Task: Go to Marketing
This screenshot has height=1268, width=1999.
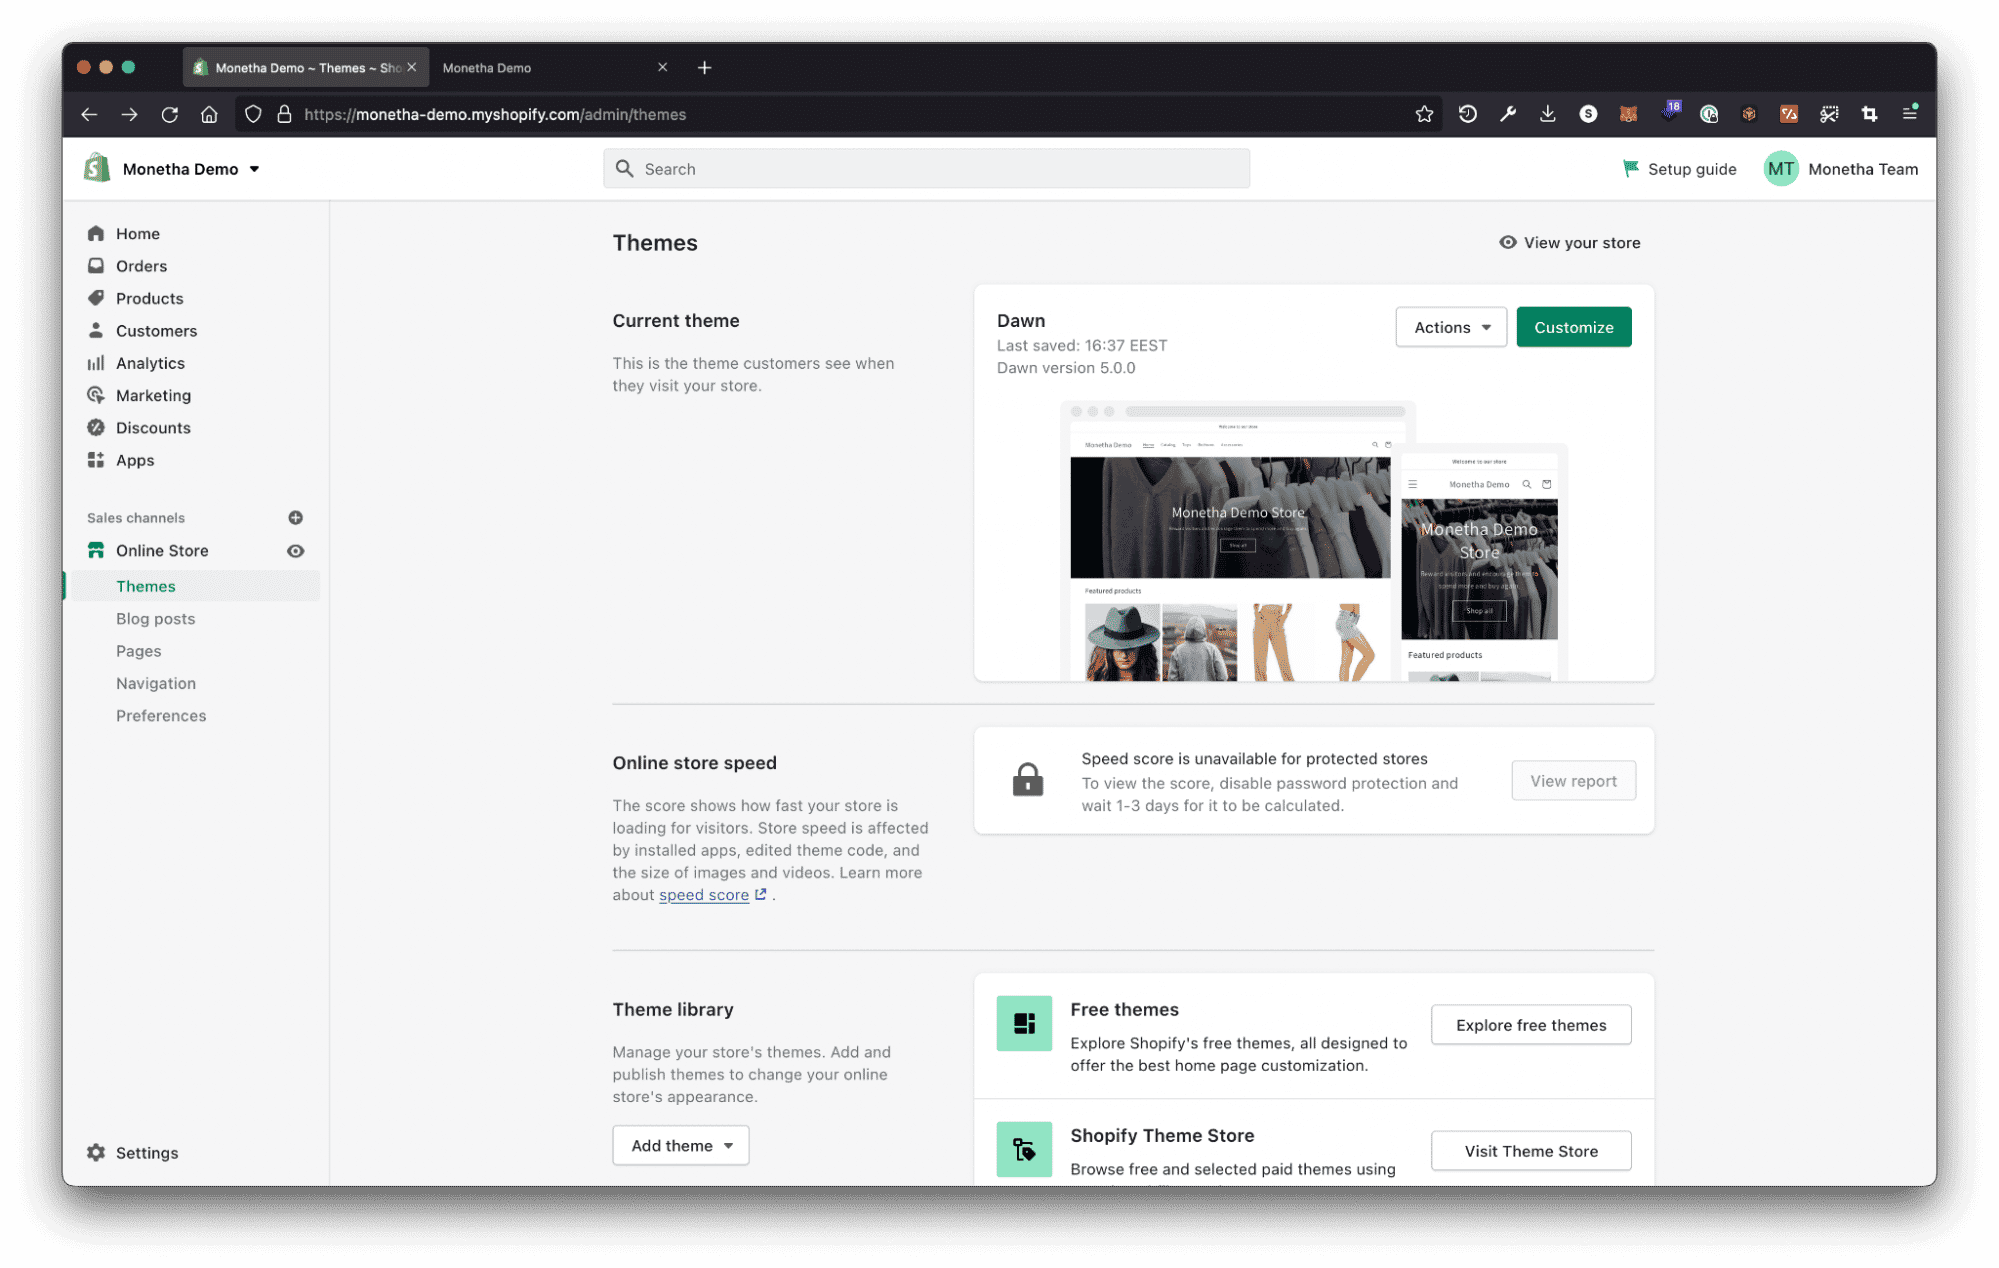Action: point(153,395)
